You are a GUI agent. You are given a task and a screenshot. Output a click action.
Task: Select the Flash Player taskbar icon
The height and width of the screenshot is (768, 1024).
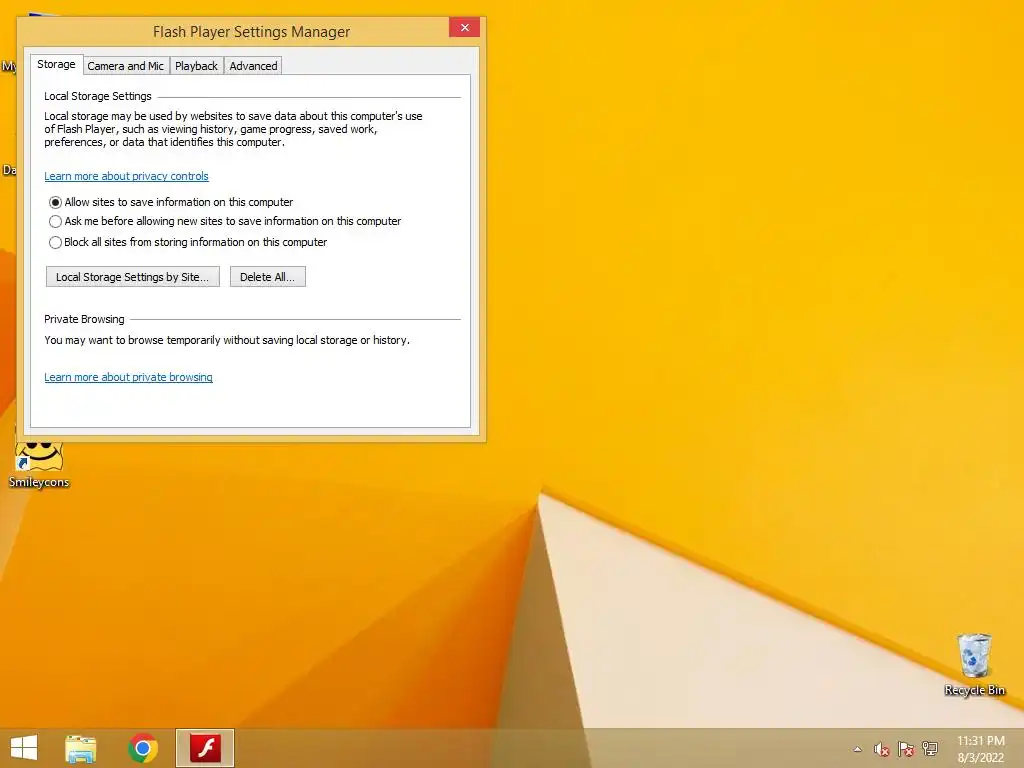(x=205, y=748)
